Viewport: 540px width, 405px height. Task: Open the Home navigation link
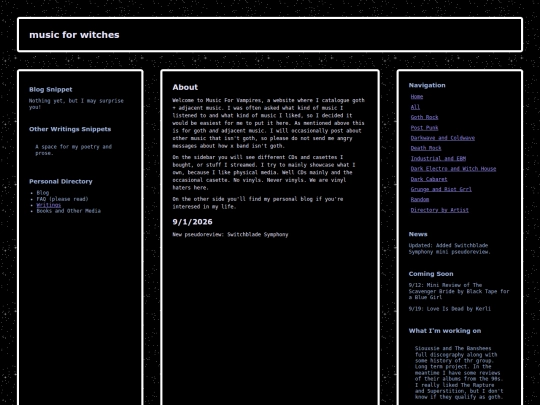click(x=417, y=97)
